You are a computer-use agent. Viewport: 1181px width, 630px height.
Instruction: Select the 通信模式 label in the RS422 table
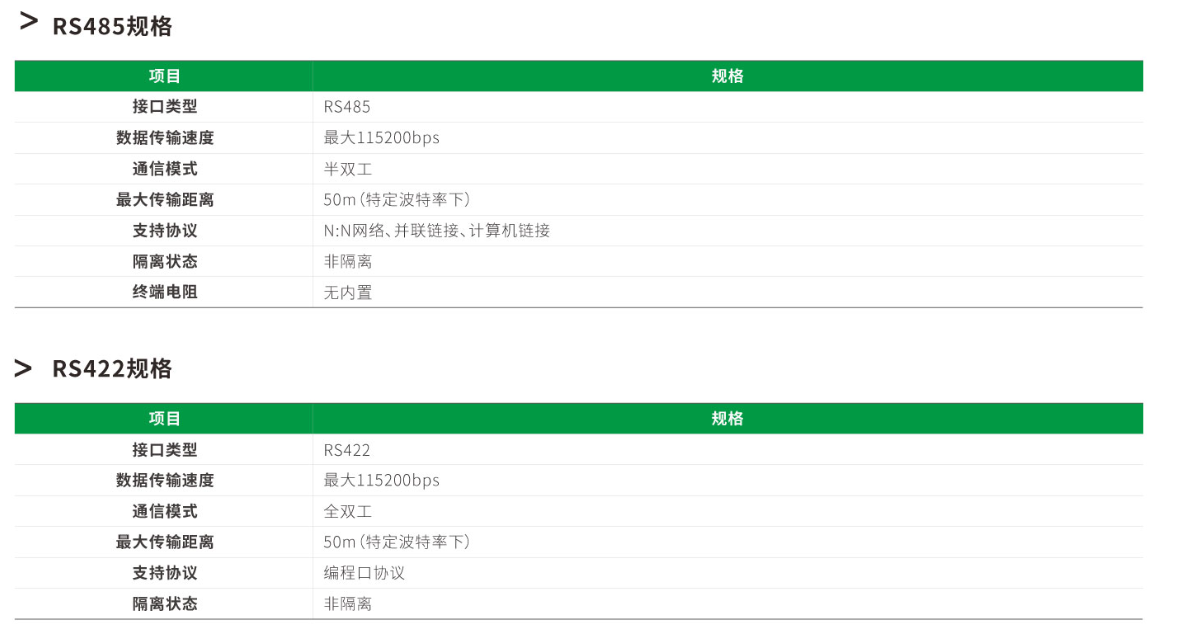click(165, 512)
